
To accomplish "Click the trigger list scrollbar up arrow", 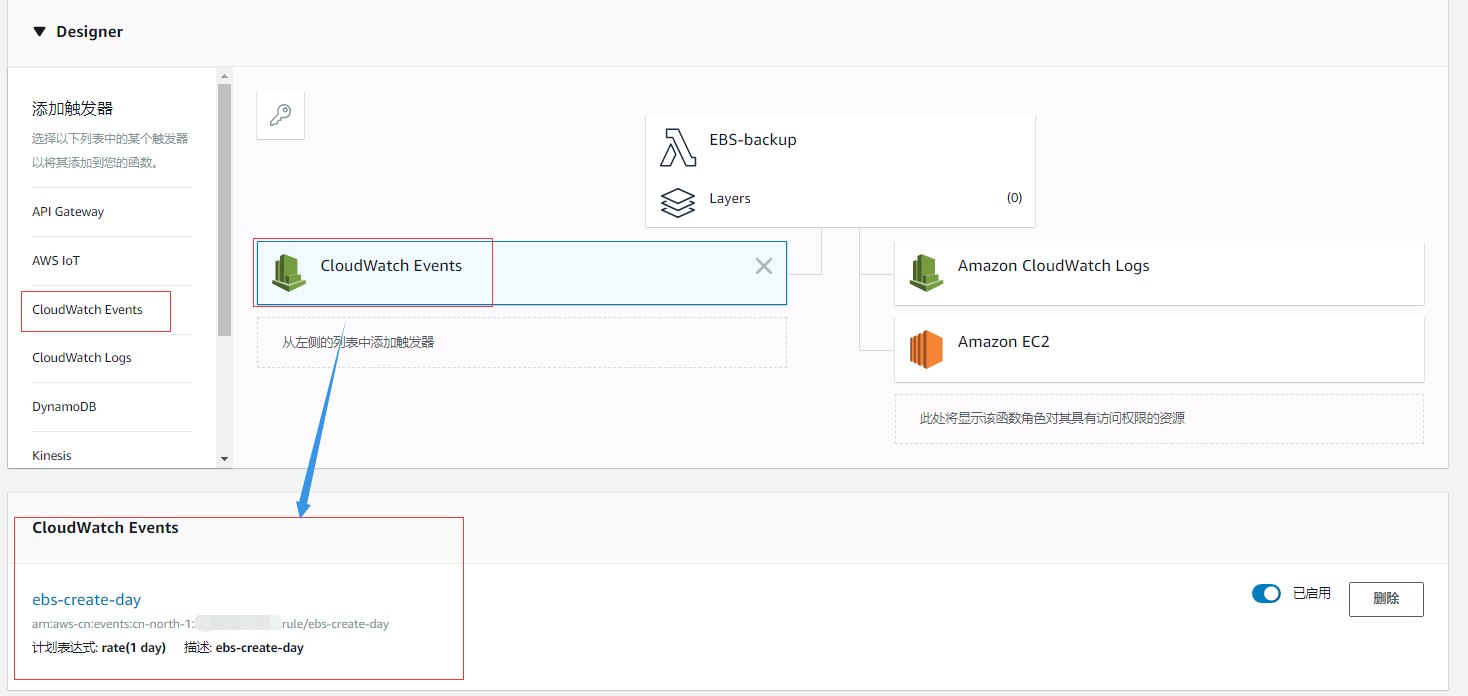I will (x=224, y=76).
